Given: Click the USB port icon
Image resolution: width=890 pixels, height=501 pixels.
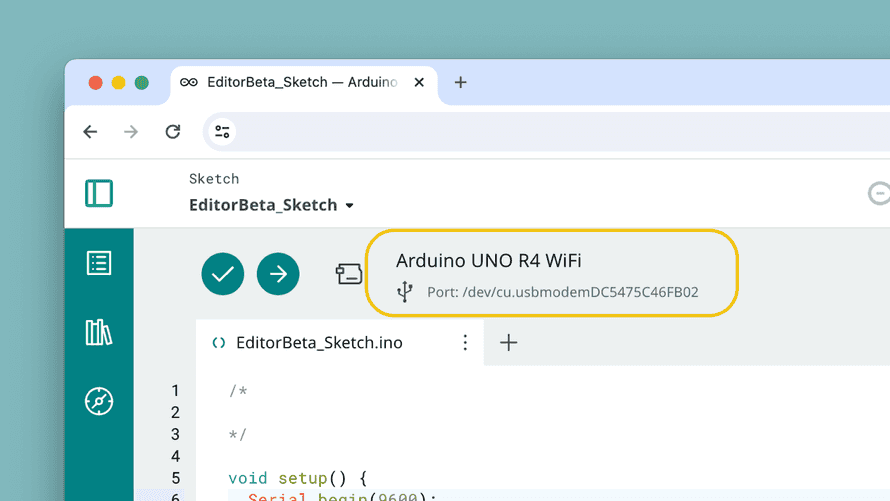Looking at the screenshot, I should [405, 292].
